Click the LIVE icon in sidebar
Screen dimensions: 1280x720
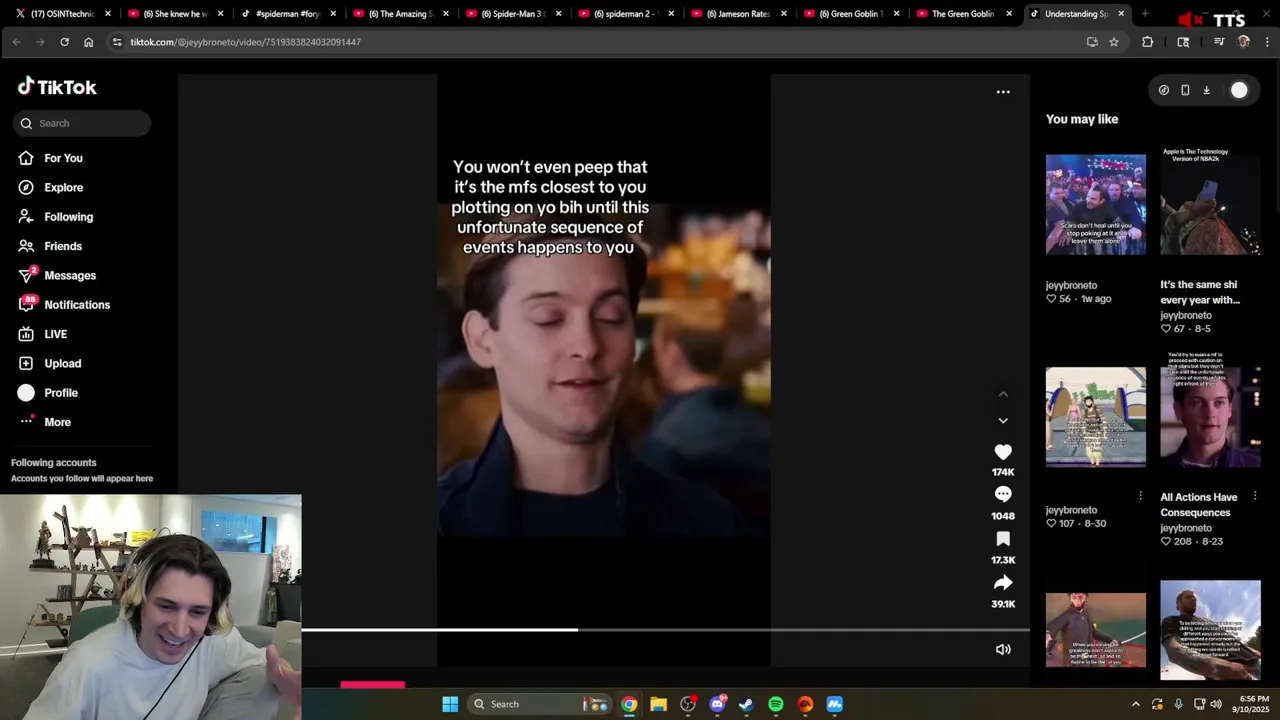26,334
